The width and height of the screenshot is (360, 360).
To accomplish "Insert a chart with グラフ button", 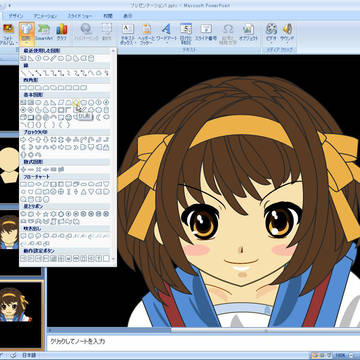I will click(62, 33).
